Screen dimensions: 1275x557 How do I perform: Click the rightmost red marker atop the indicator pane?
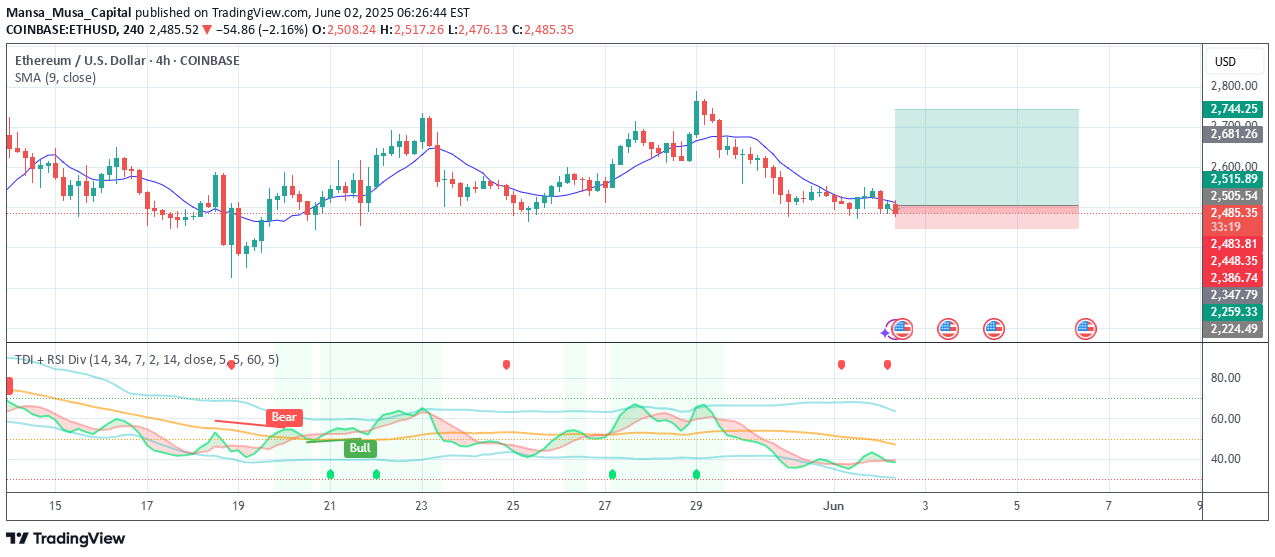887,365
